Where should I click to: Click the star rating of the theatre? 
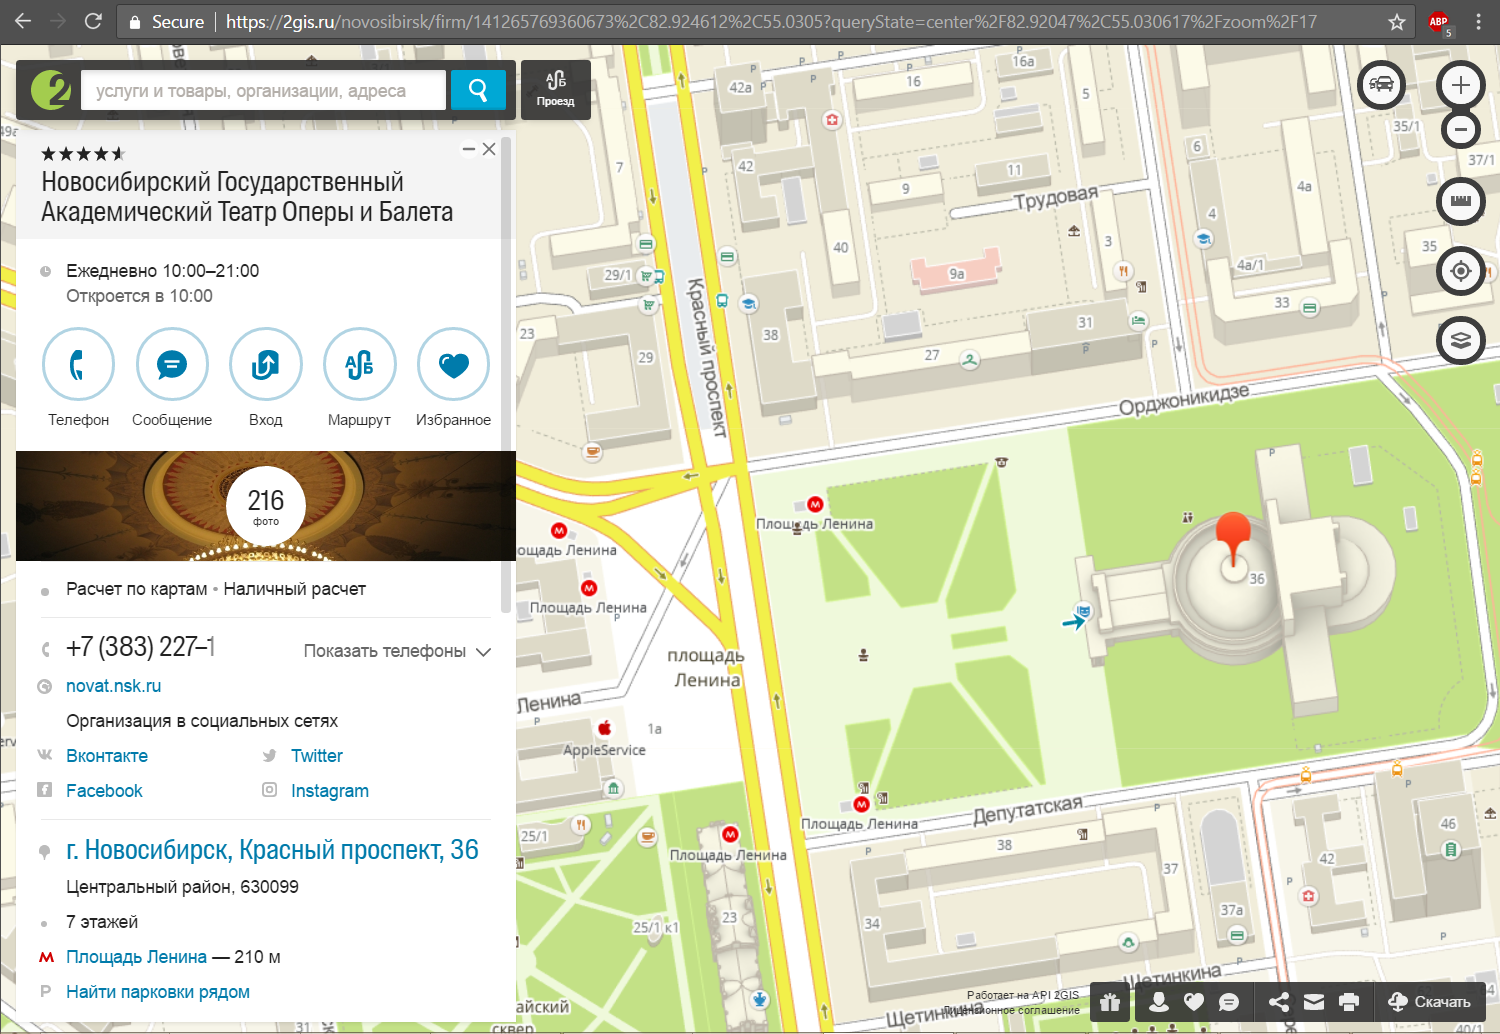point(83,154)
